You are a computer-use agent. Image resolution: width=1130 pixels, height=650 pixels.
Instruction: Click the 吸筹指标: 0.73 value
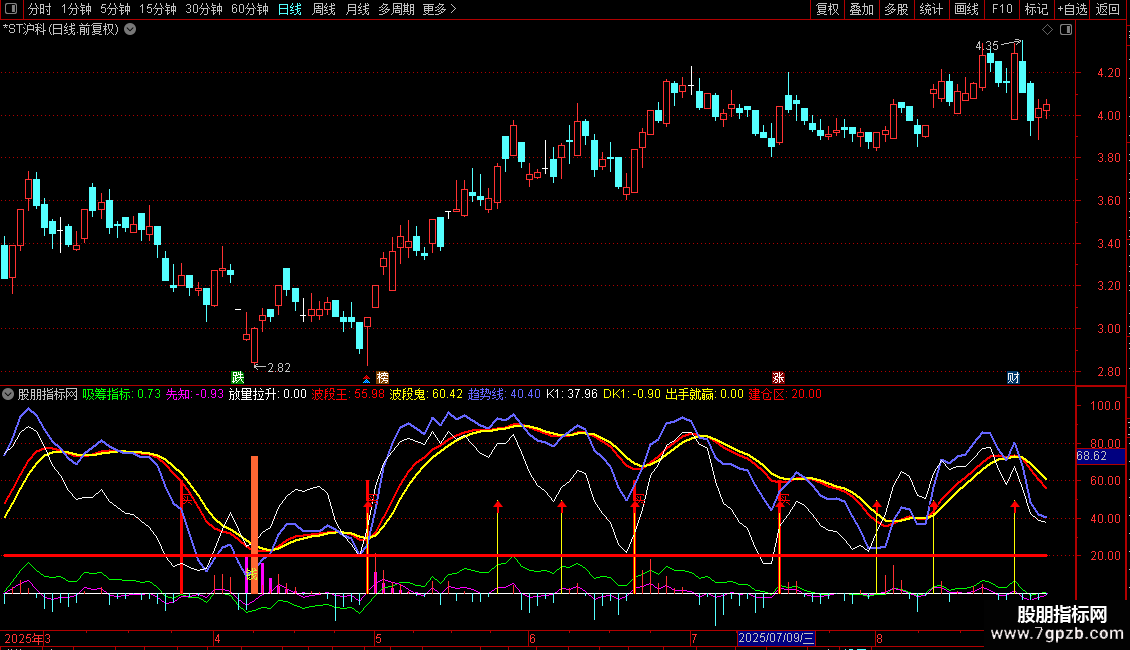[121, 394]
